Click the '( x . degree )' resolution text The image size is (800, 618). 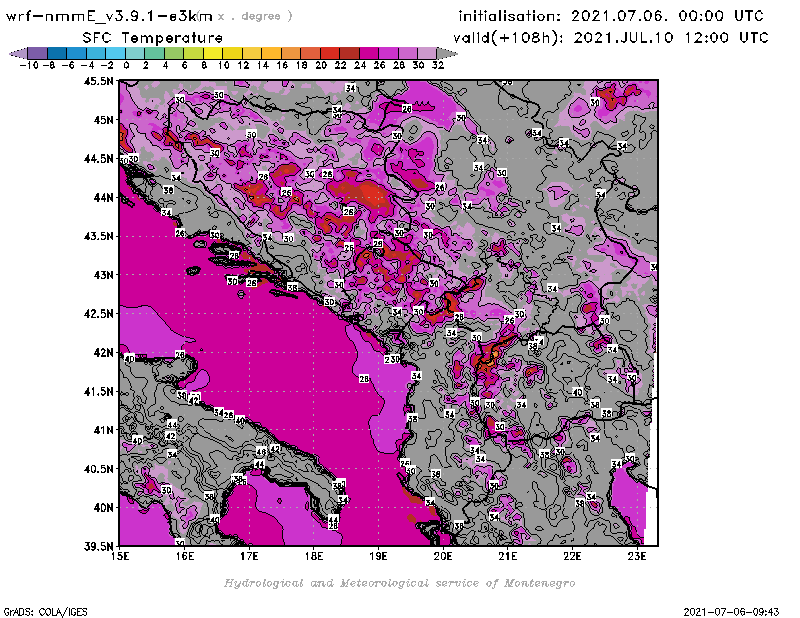[x=246, y=16]
